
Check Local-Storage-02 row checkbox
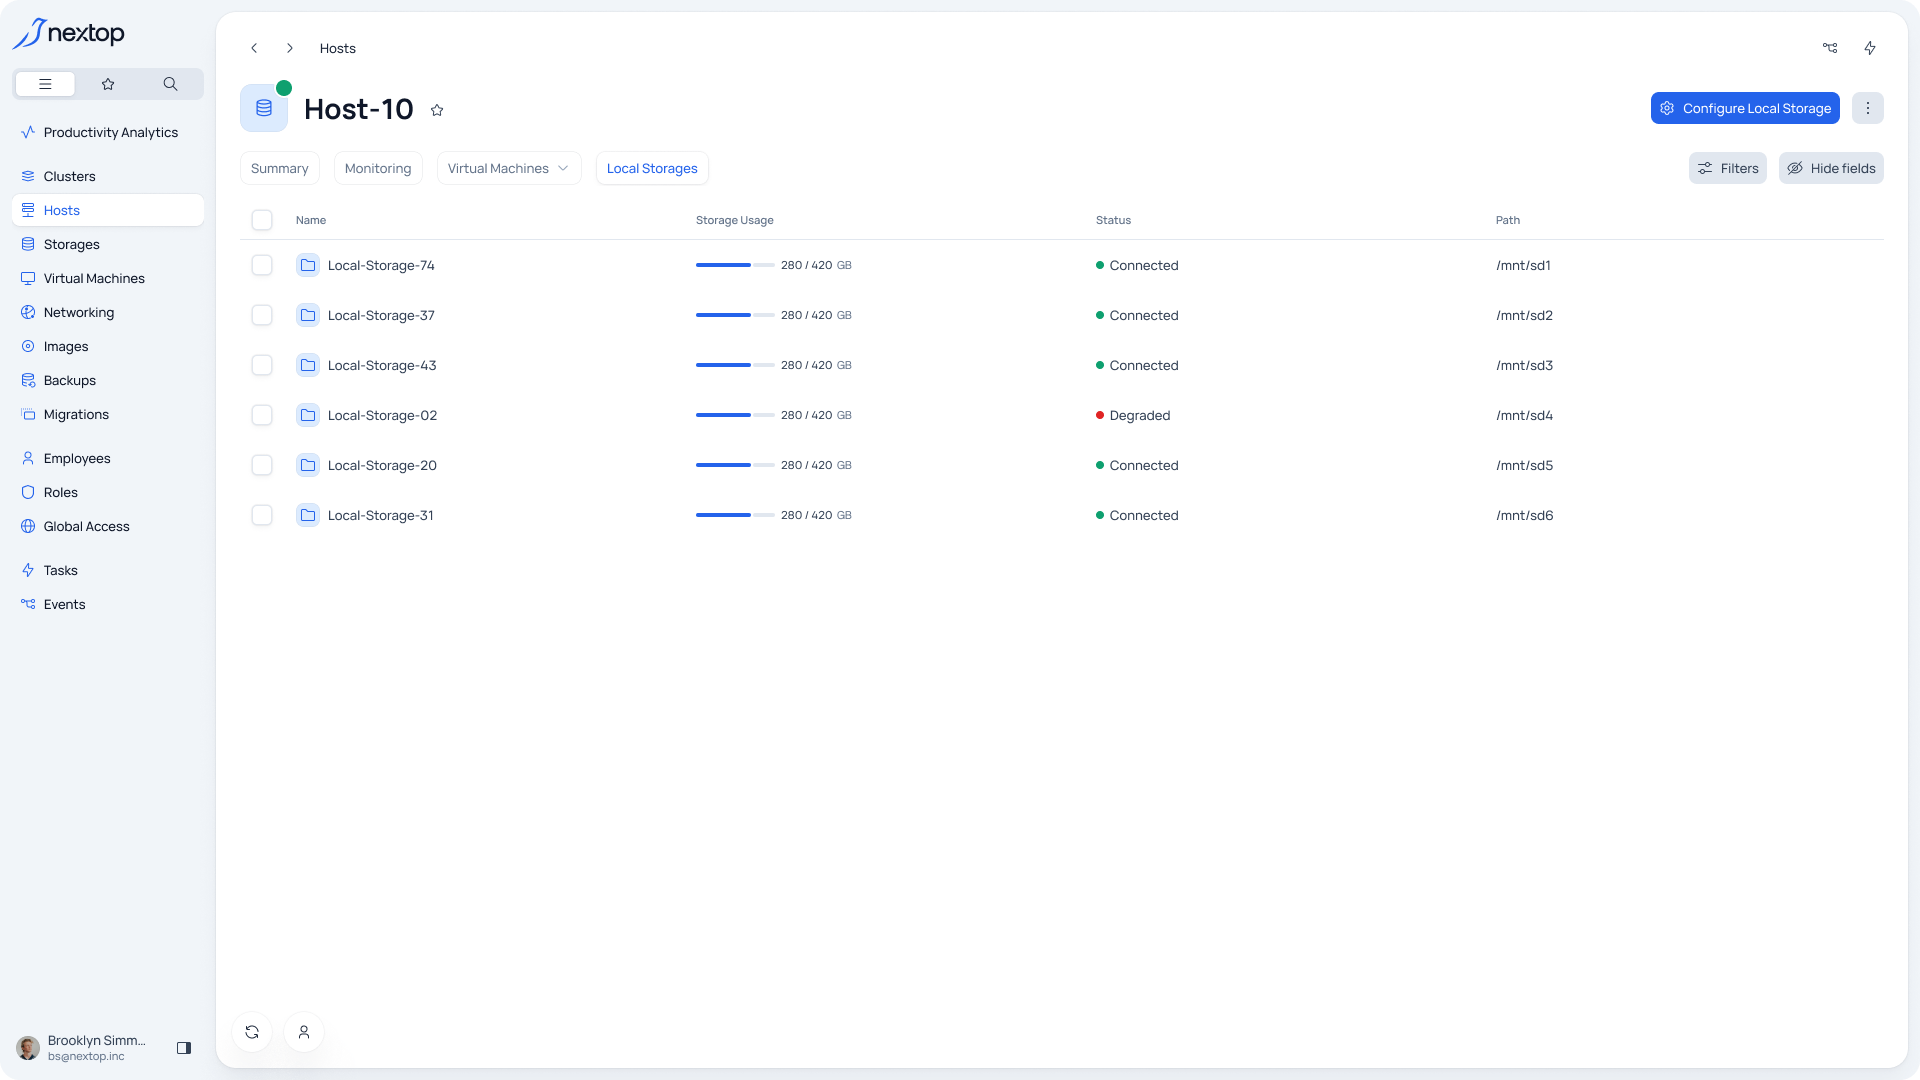click(x=262, y=415)
